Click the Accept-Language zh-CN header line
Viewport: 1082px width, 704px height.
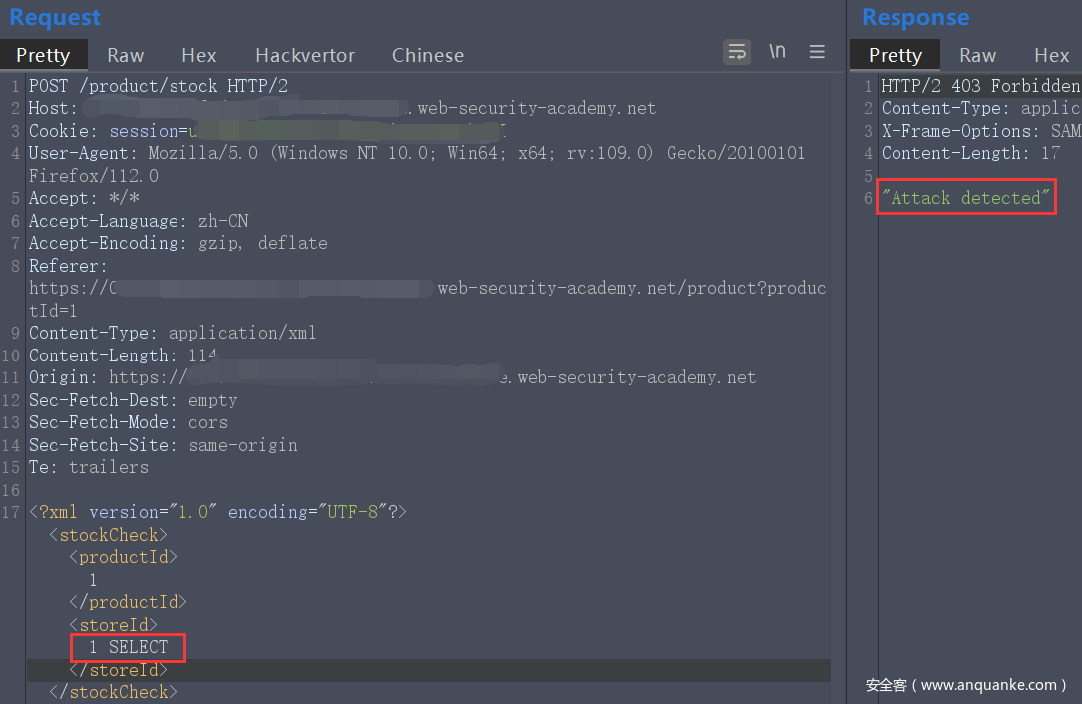pos(138,221)
